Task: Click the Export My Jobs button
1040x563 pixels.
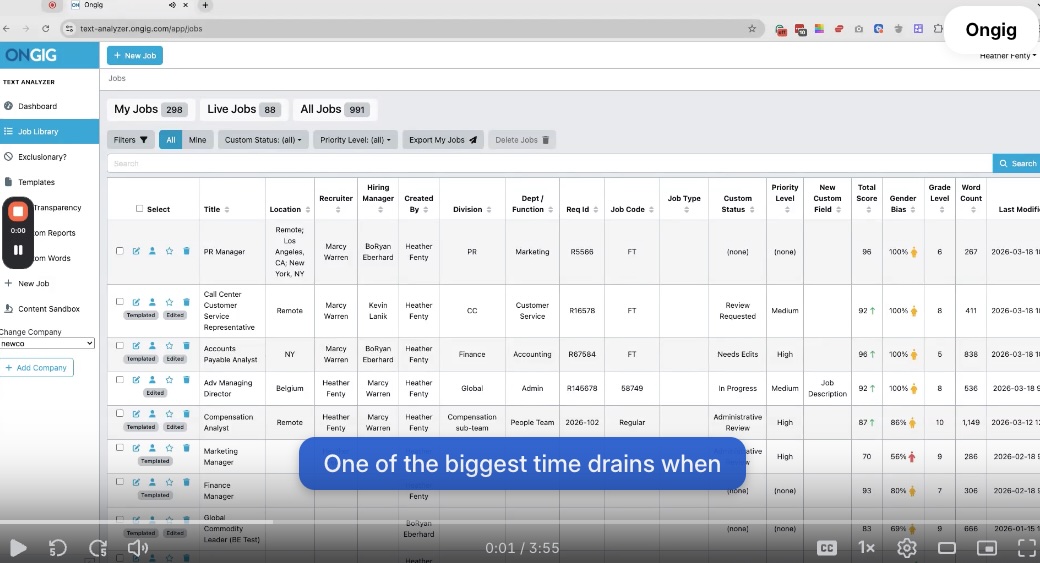Action: 444,140
